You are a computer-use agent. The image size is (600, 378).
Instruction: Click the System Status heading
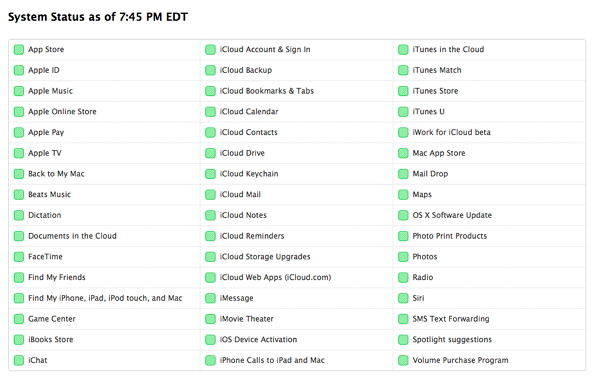tap(98, 17)
